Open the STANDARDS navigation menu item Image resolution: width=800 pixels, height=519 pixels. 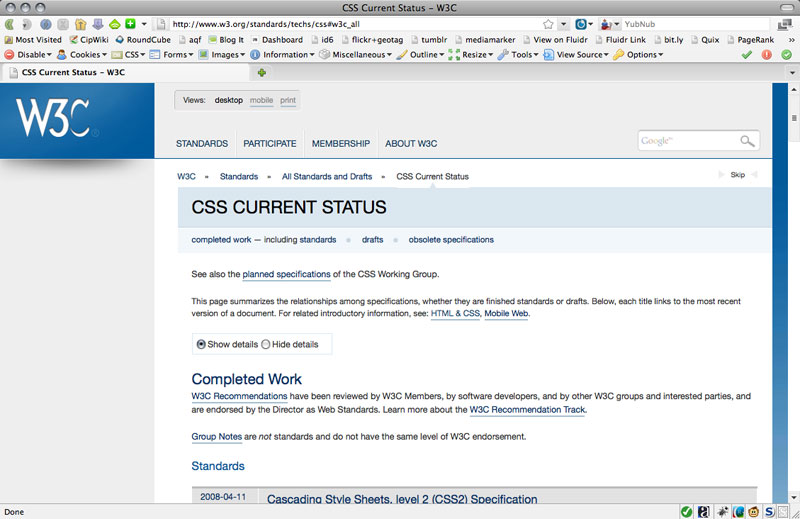point(202,144)
